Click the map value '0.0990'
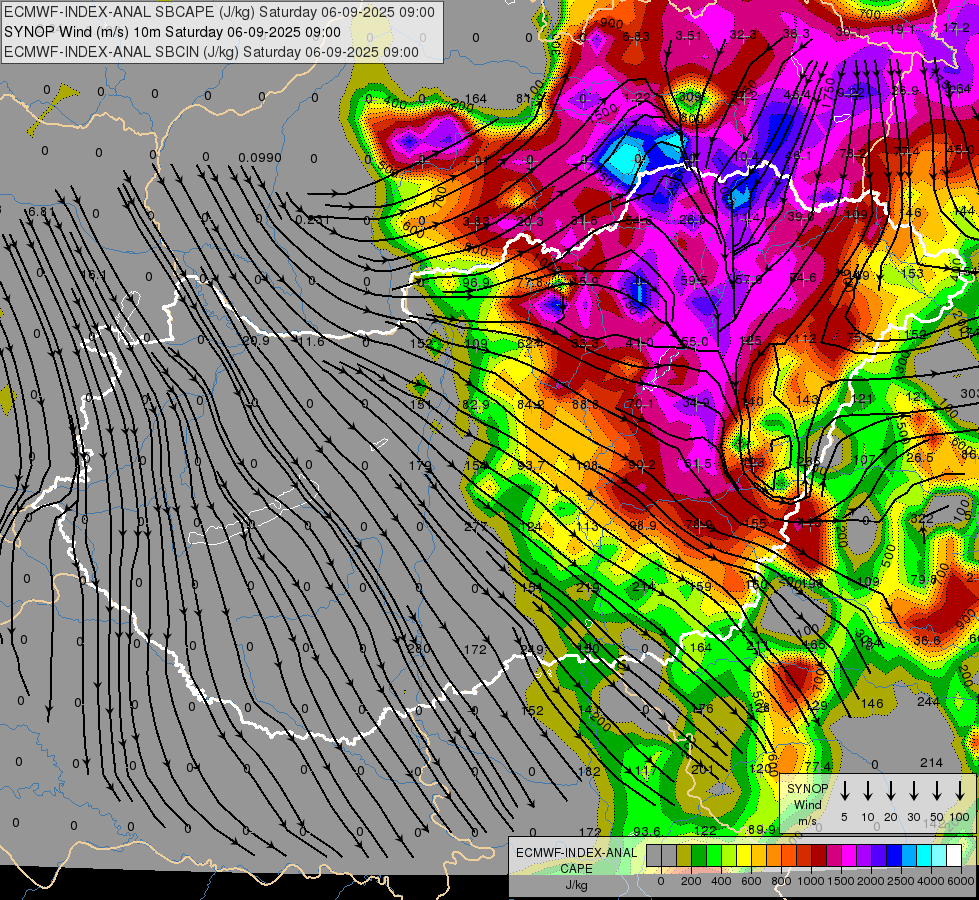 coord(260,158)
